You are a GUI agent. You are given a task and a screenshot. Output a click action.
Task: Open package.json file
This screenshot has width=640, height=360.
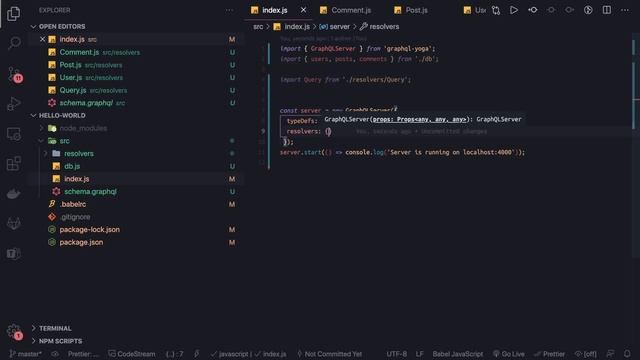pos(81,242)
